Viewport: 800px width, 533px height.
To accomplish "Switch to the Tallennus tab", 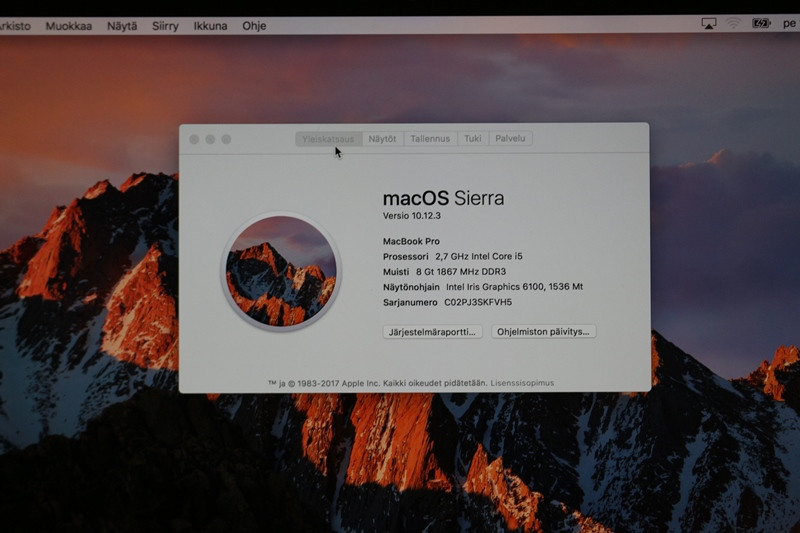I will coord(430,139).
